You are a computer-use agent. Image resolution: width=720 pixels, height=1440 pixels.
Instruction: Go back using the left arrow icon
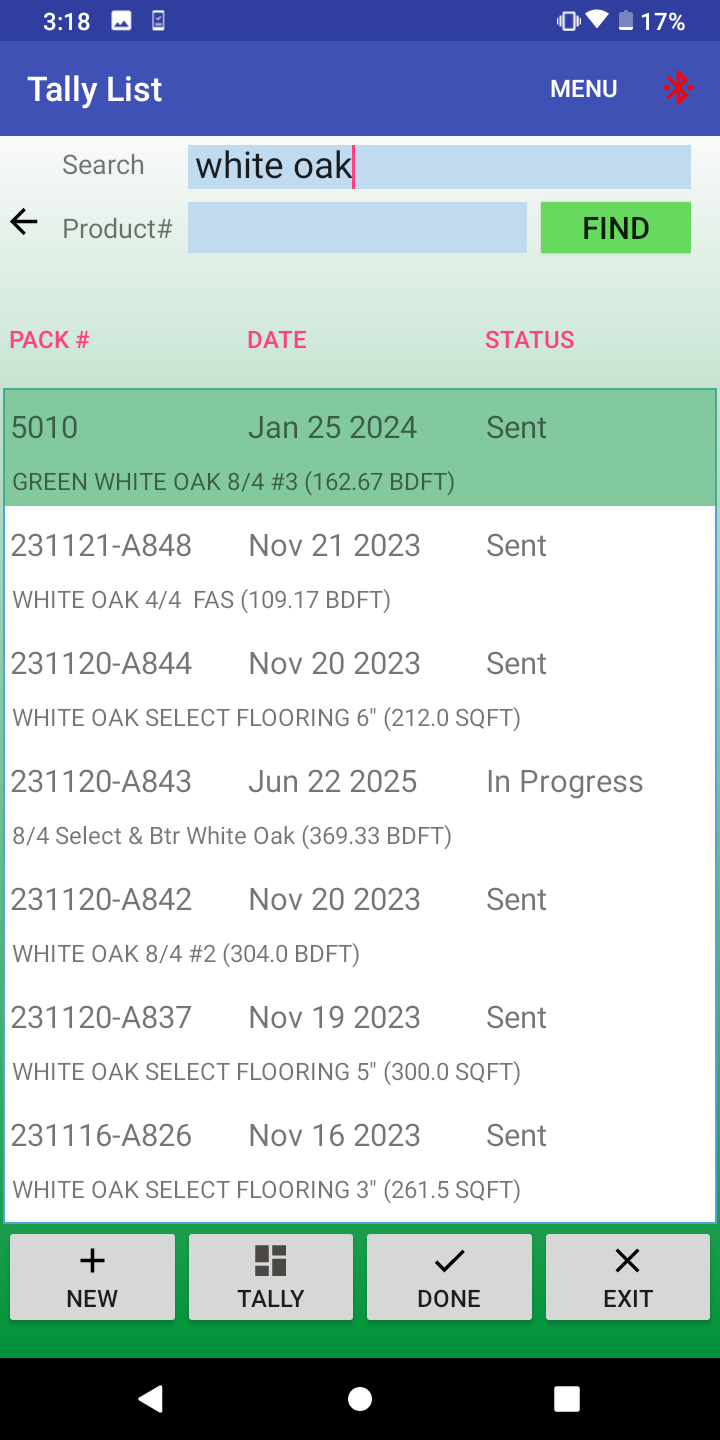[x=24, y=222]
